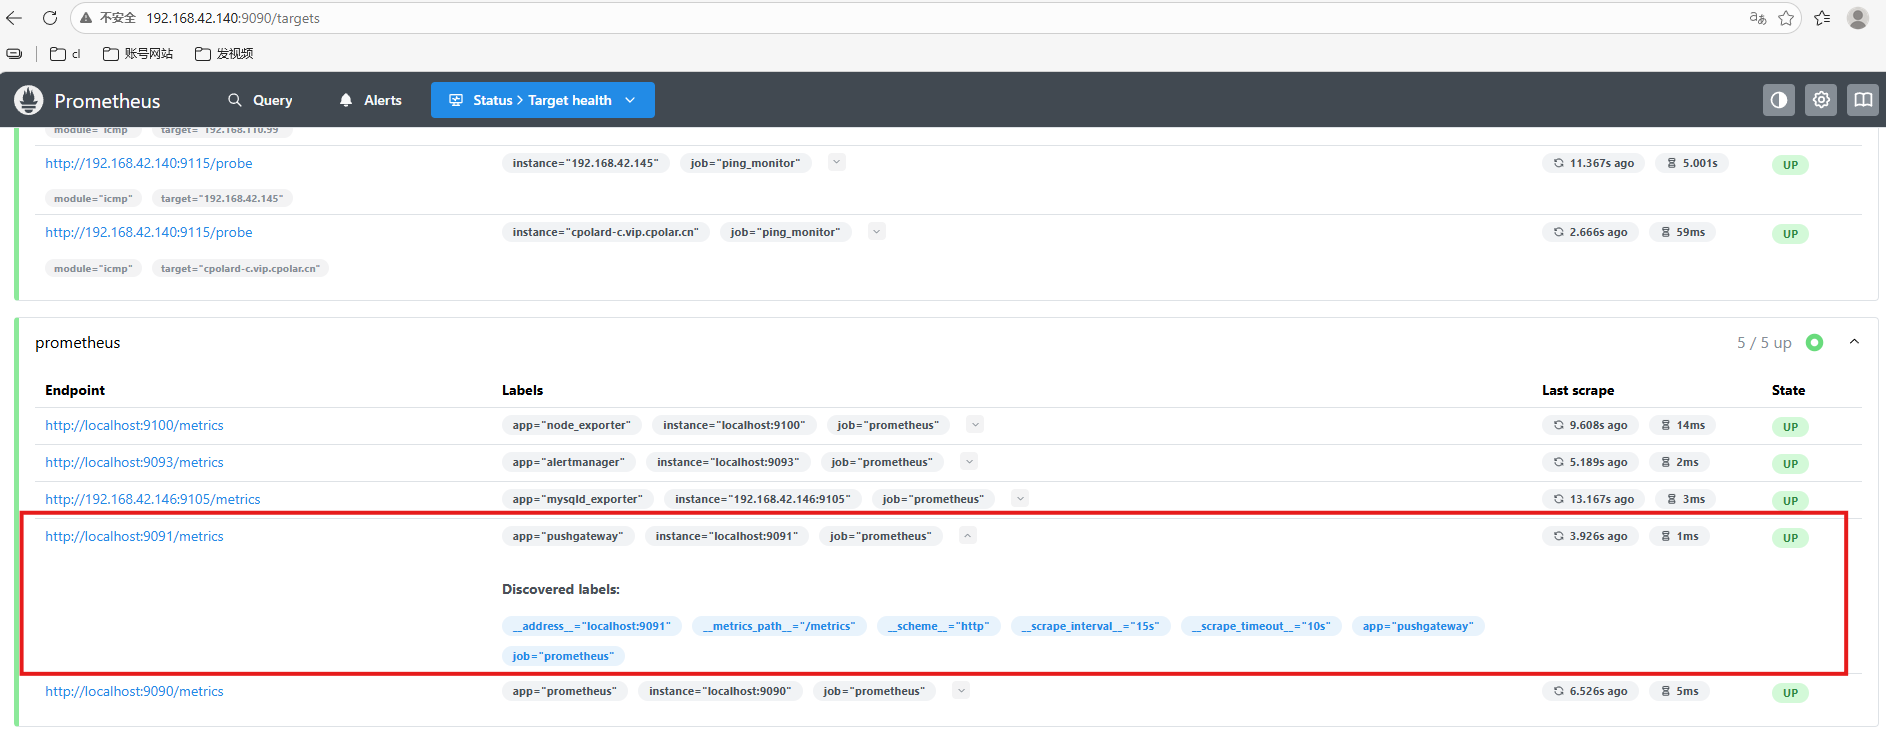
Task: Toggle the light/dark theme icon
Action: pyautogui.click(x=1778, y=100)
